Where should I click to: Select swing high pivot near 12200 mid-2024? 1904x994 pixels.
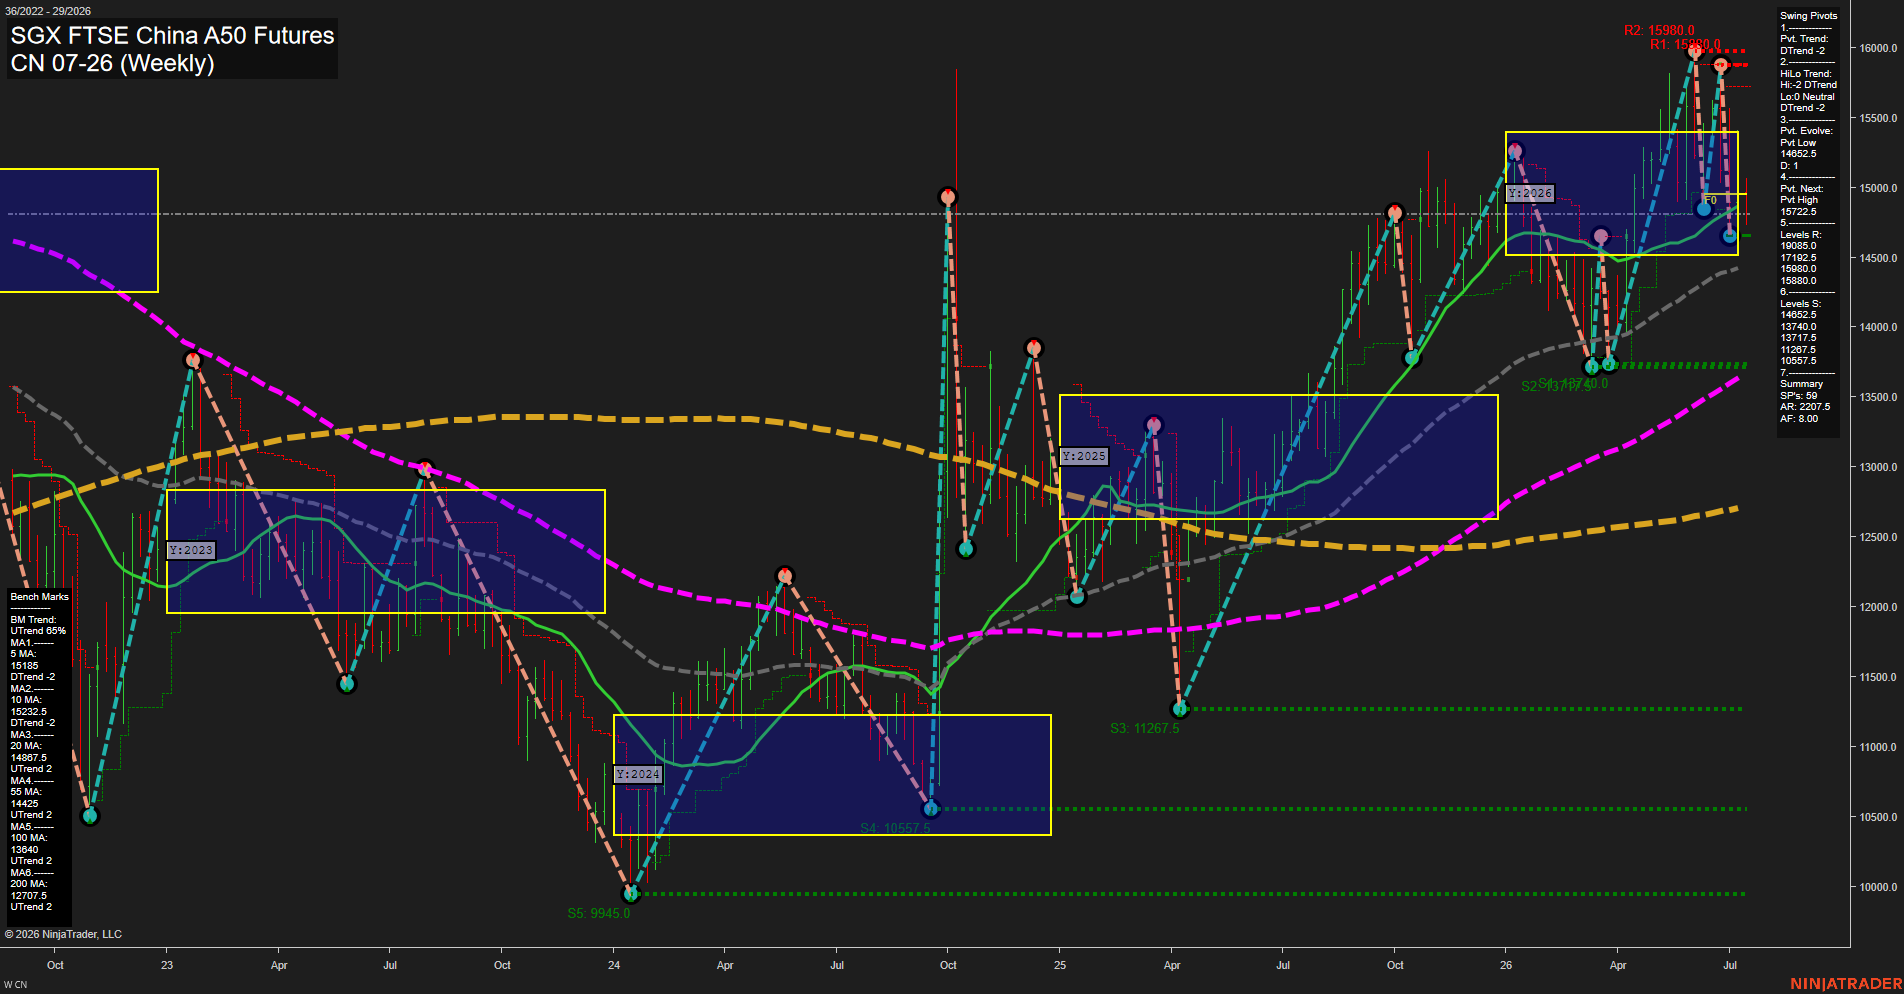tap(785, 575)
